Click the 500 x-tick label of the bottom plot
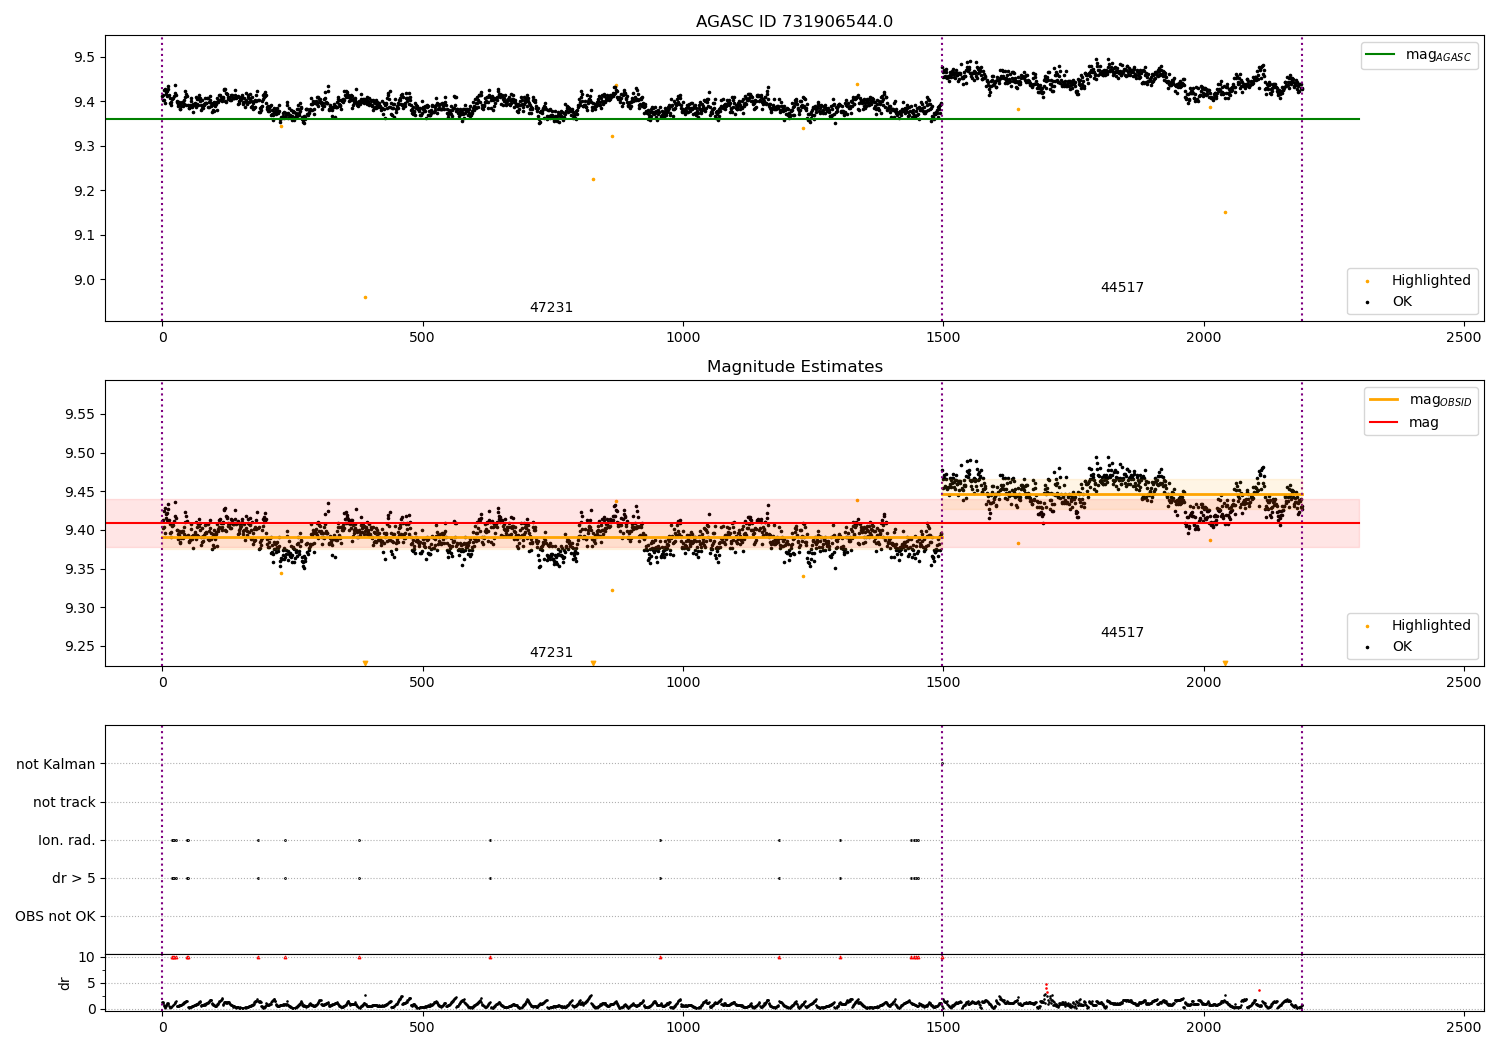This screenshot has height=1050, width=1500. pos(422,1028)
